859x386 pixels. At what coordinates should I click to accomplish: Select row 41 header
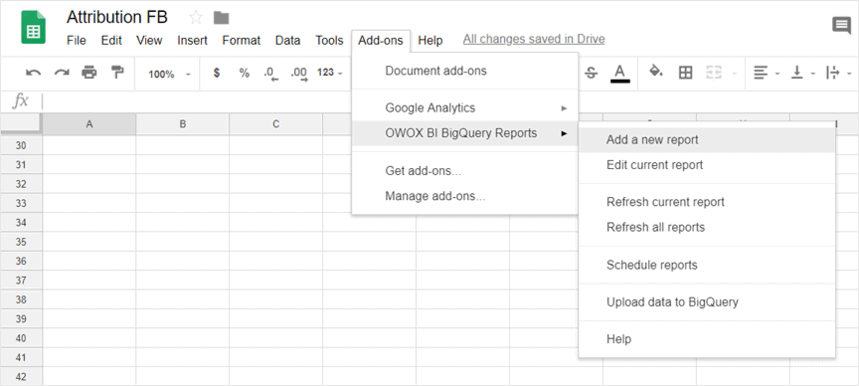(21, 357)
